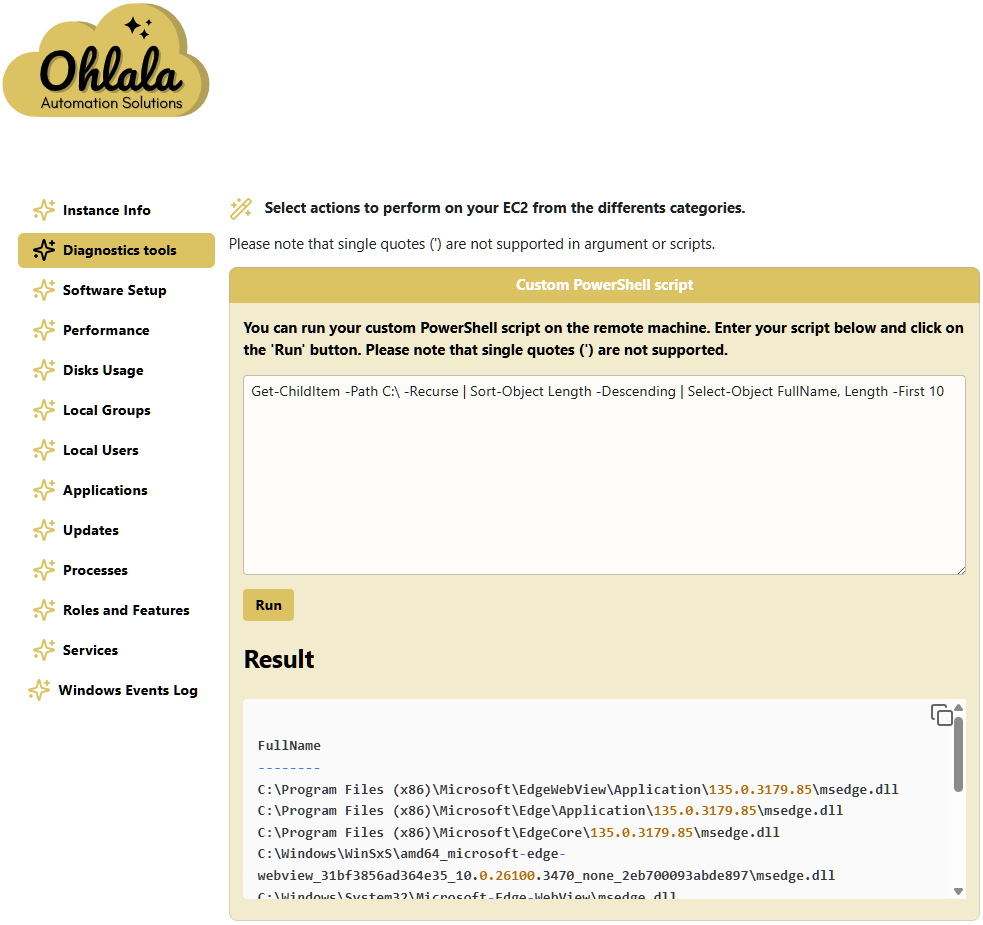
Task: Select Applications in the sidebar
Action: 105,490
